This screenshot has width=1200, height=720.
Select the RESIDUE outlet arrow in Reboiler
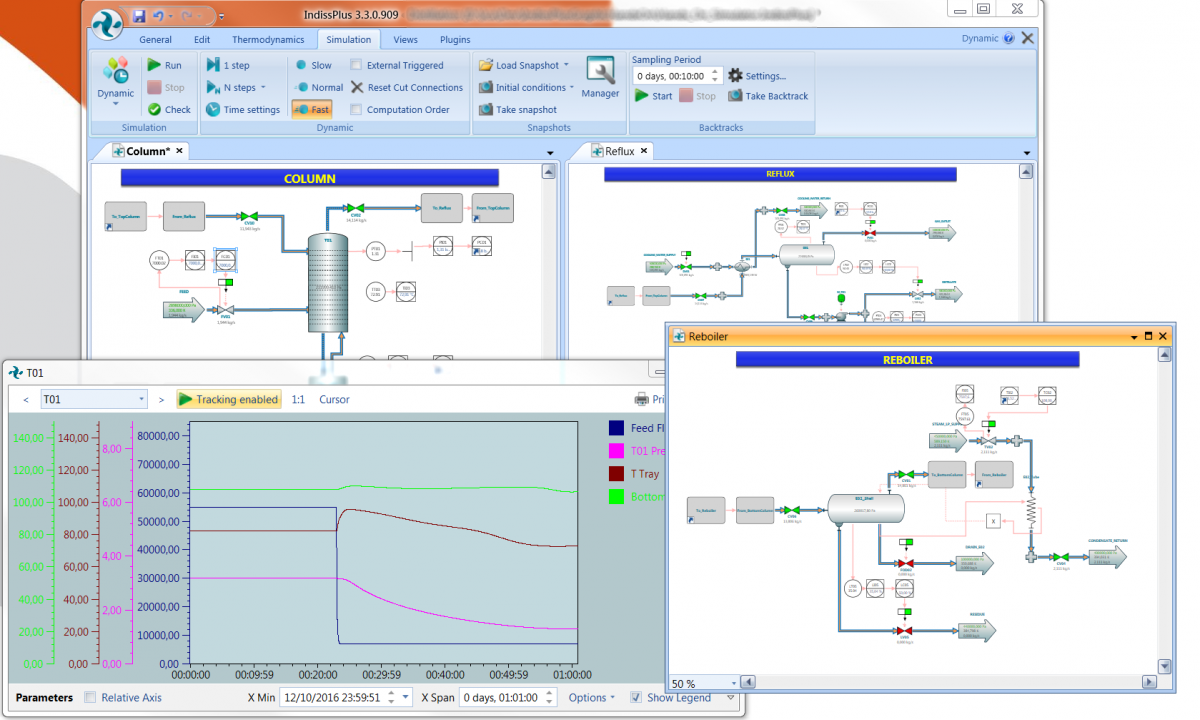coord(977,630)
